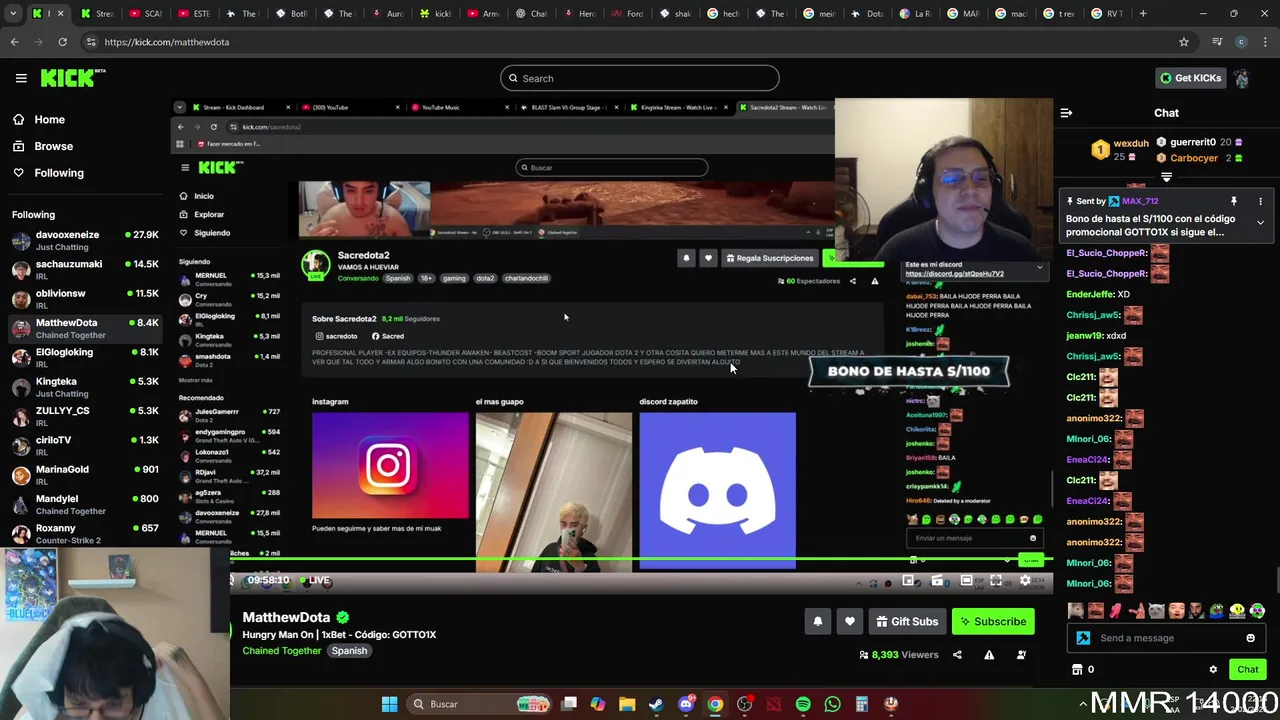Share the stream via share icon
This screenshot has height=720, width=1280.
[x=957, y=655]
